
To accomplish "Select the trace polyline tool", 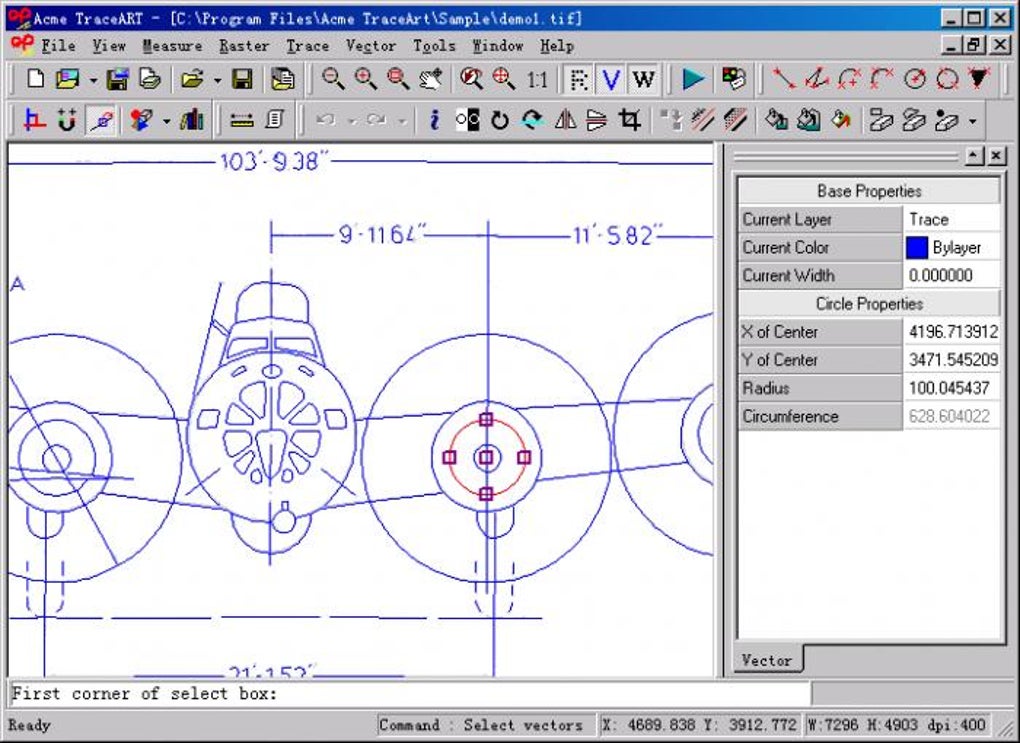I will pyautogui.click(x=816, y=79).
